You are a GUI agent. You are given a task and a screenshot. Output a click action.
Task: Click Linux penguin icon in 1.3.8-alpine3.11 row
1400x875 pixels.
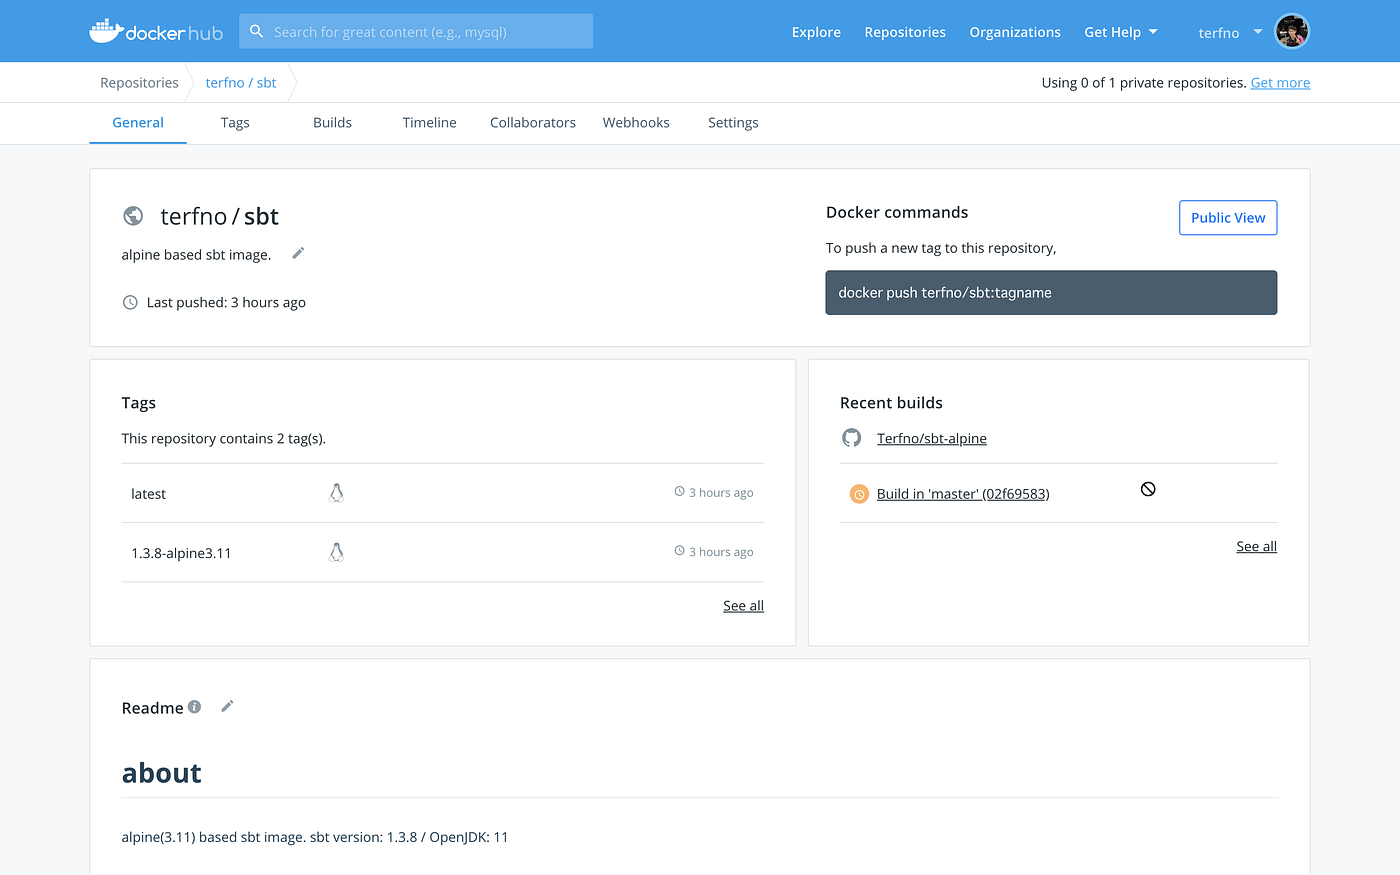(336, 552)
